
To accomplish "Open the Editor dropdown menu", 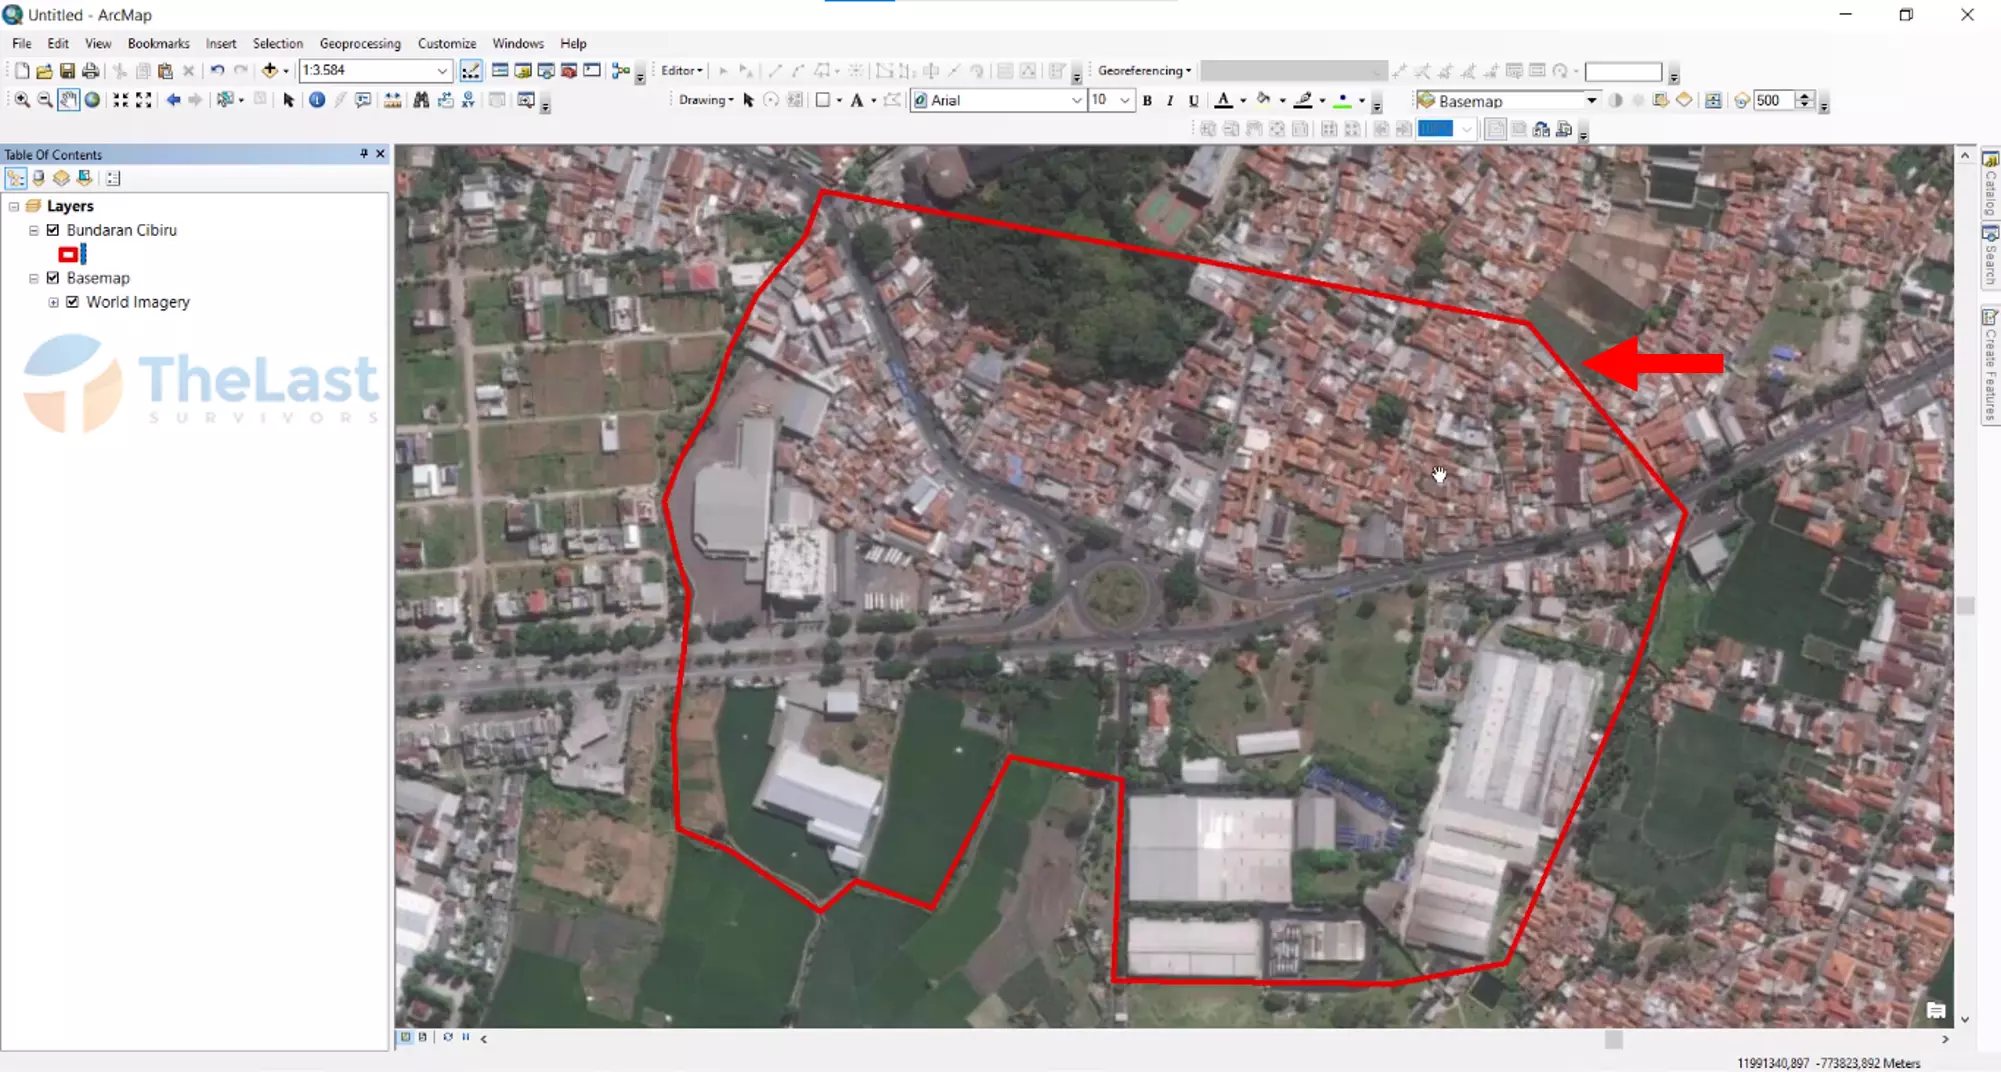I will (682, 71).
